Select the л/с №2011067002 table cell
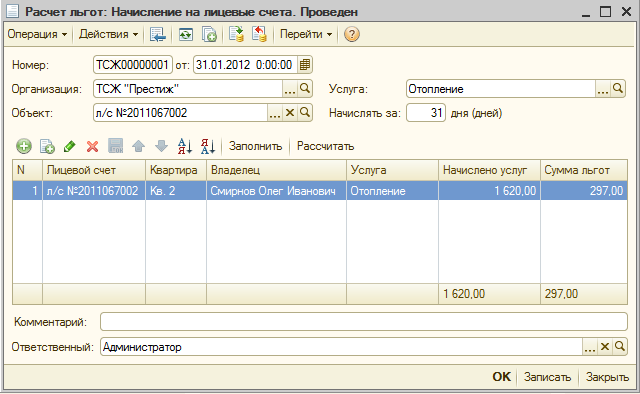The width and height of the screenshot is (640, 394). (x=94, y=191)
